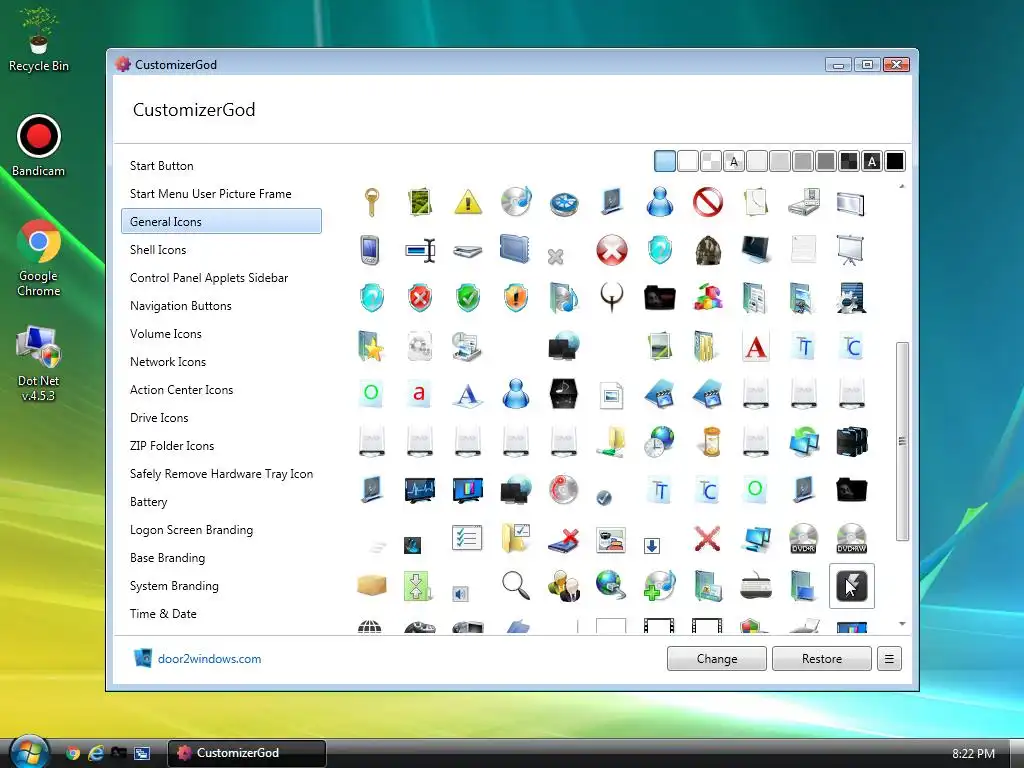Visit the door2windows.com link
Screen dimensions: 1024x768
pyautogui.click(x=209, y=659)
